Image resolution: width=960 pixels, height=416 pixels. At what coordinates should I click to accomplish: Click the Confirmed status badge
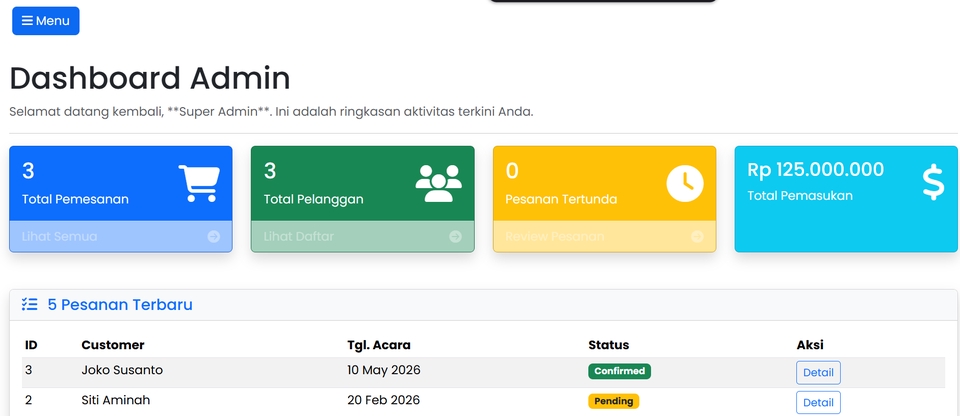[x=620, y=371]
